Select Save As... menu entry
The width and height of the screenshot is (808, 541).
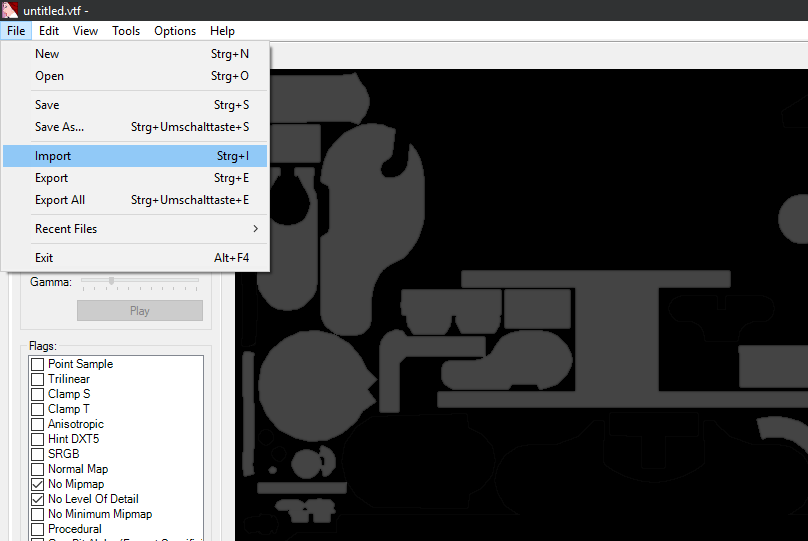pos(135,127)
